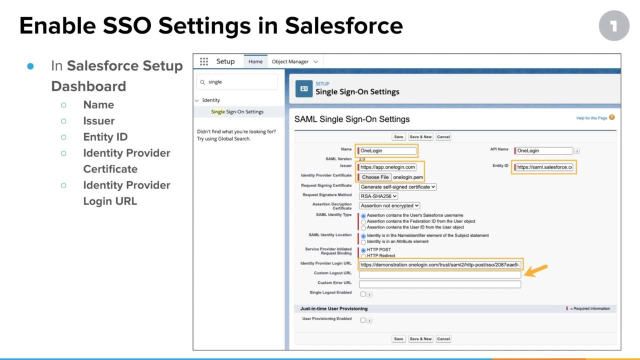Click the bottom Save button
This screenshot has height=360, width=640.
(398, 339)
